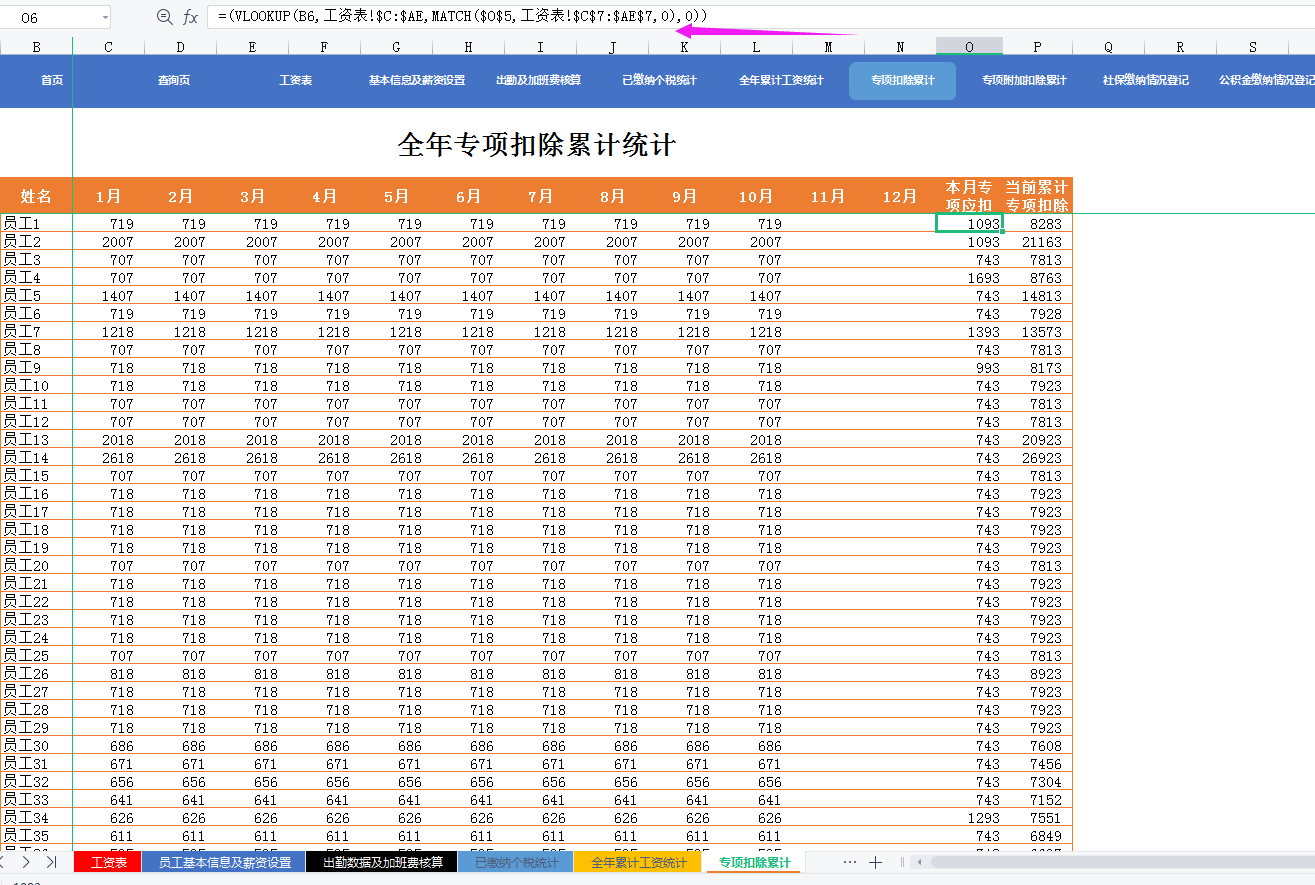Switch to the 工资表 sheet tab
The height and width of the screenshot is (885, 1315).
tap(106, 861)
